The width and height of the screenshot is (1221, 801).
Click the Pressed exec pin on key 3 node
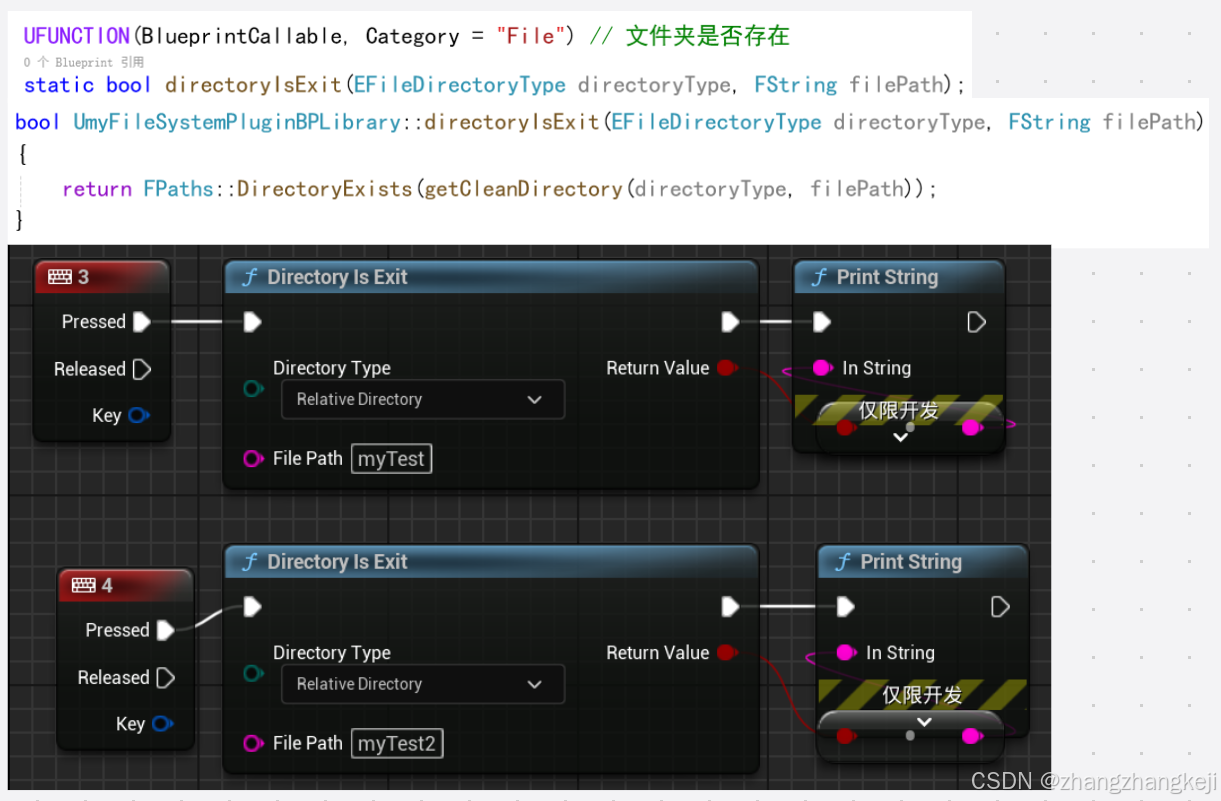(x=142, y=321)
